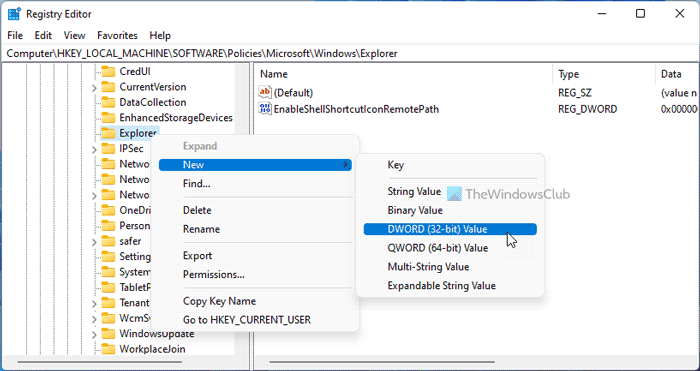Create a new DWORD (32-bit) Value

(x=450, y=229)
